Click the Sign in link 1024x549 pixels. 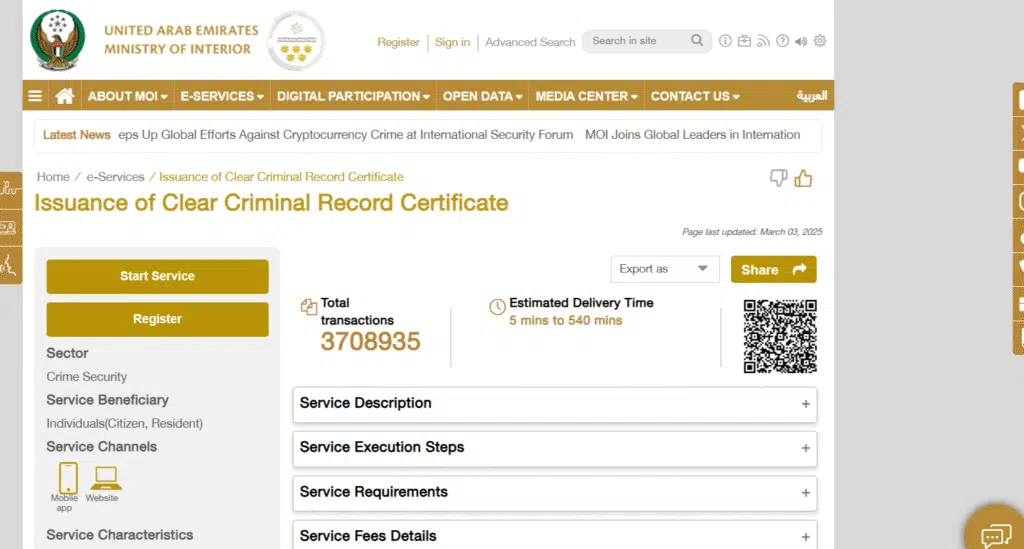[452, 42]
